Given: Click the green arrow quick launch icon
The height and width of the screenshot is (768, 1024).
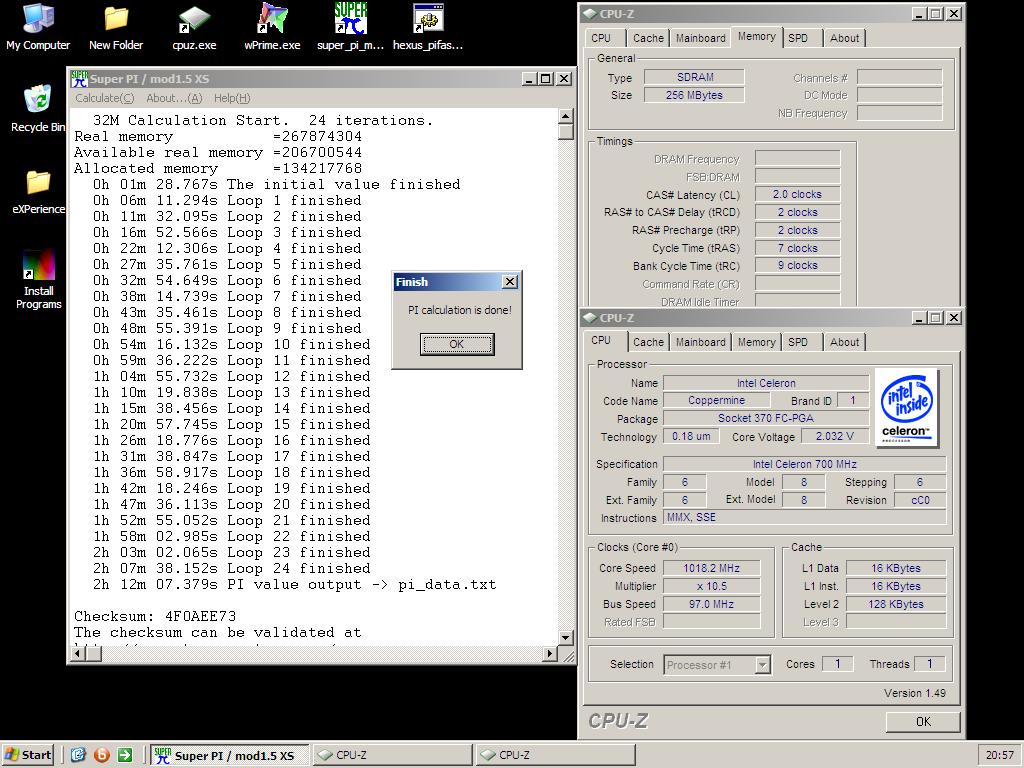Looking at the screenshot, I should click(125, 755).
